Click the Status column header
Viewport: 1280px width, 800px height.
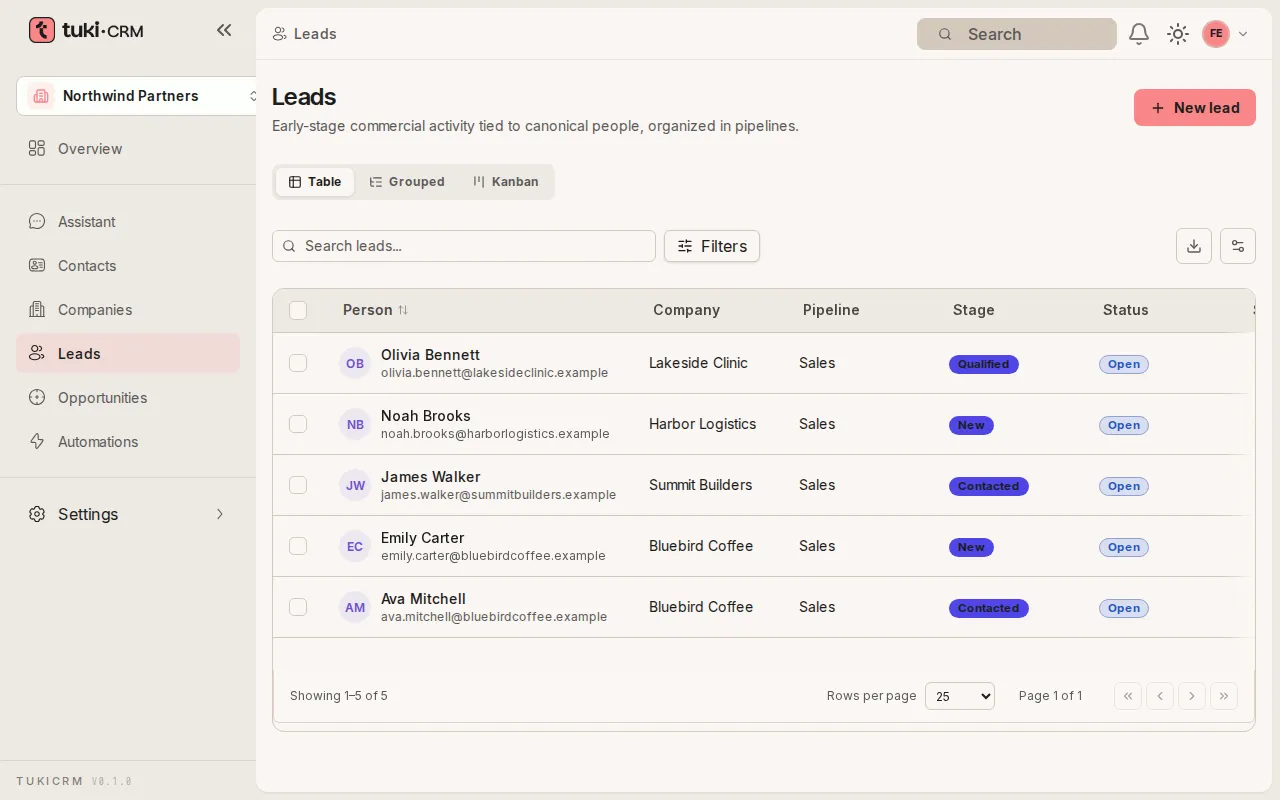(x=1126, y=310)
